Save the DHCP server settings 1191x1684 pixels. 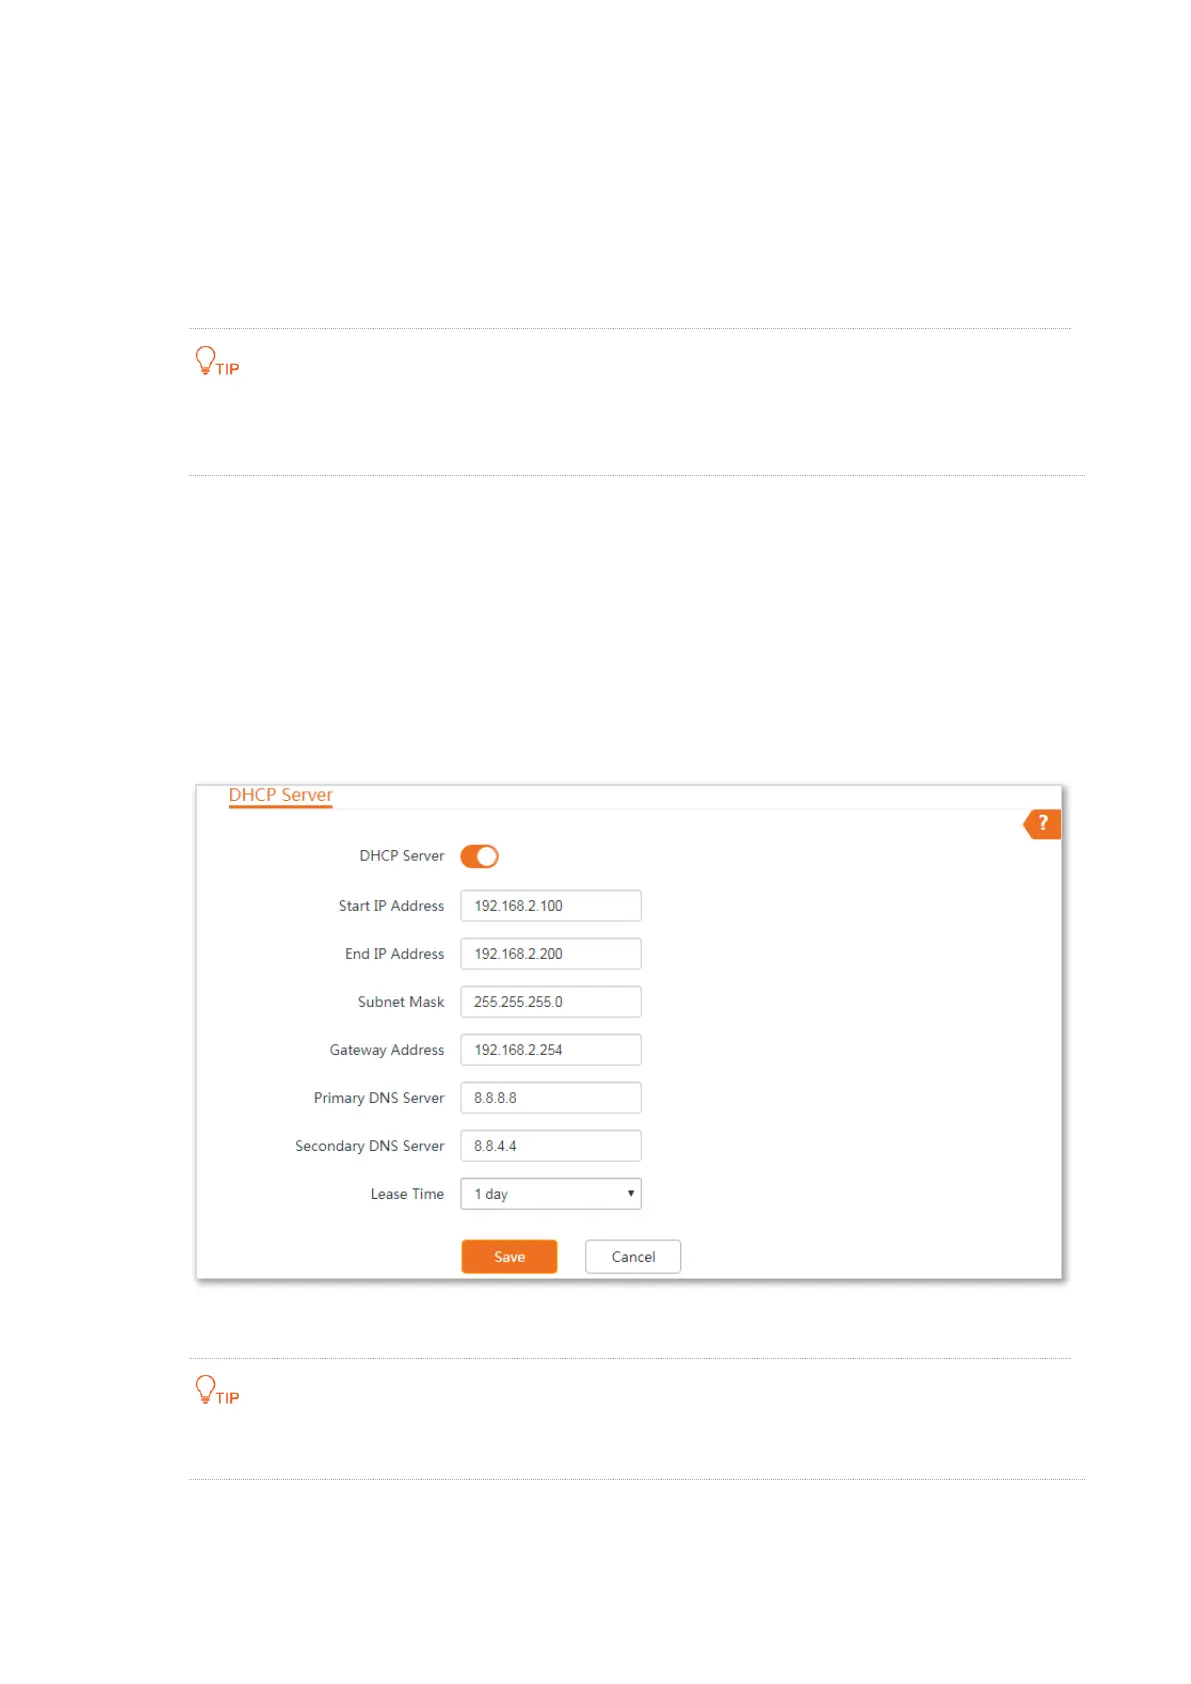click(x=509, y=1257)
